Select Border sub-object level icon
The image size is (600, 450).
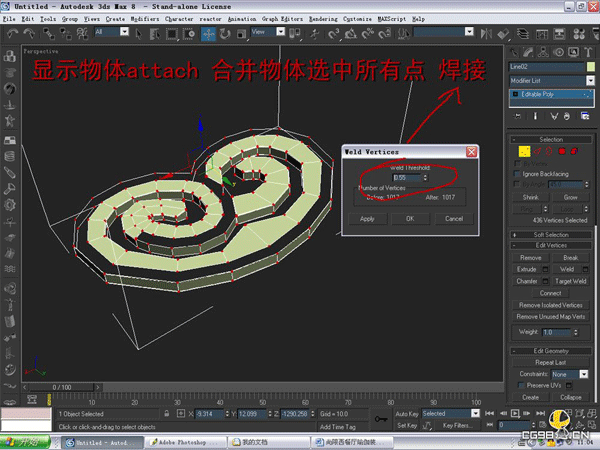point(549,152)
